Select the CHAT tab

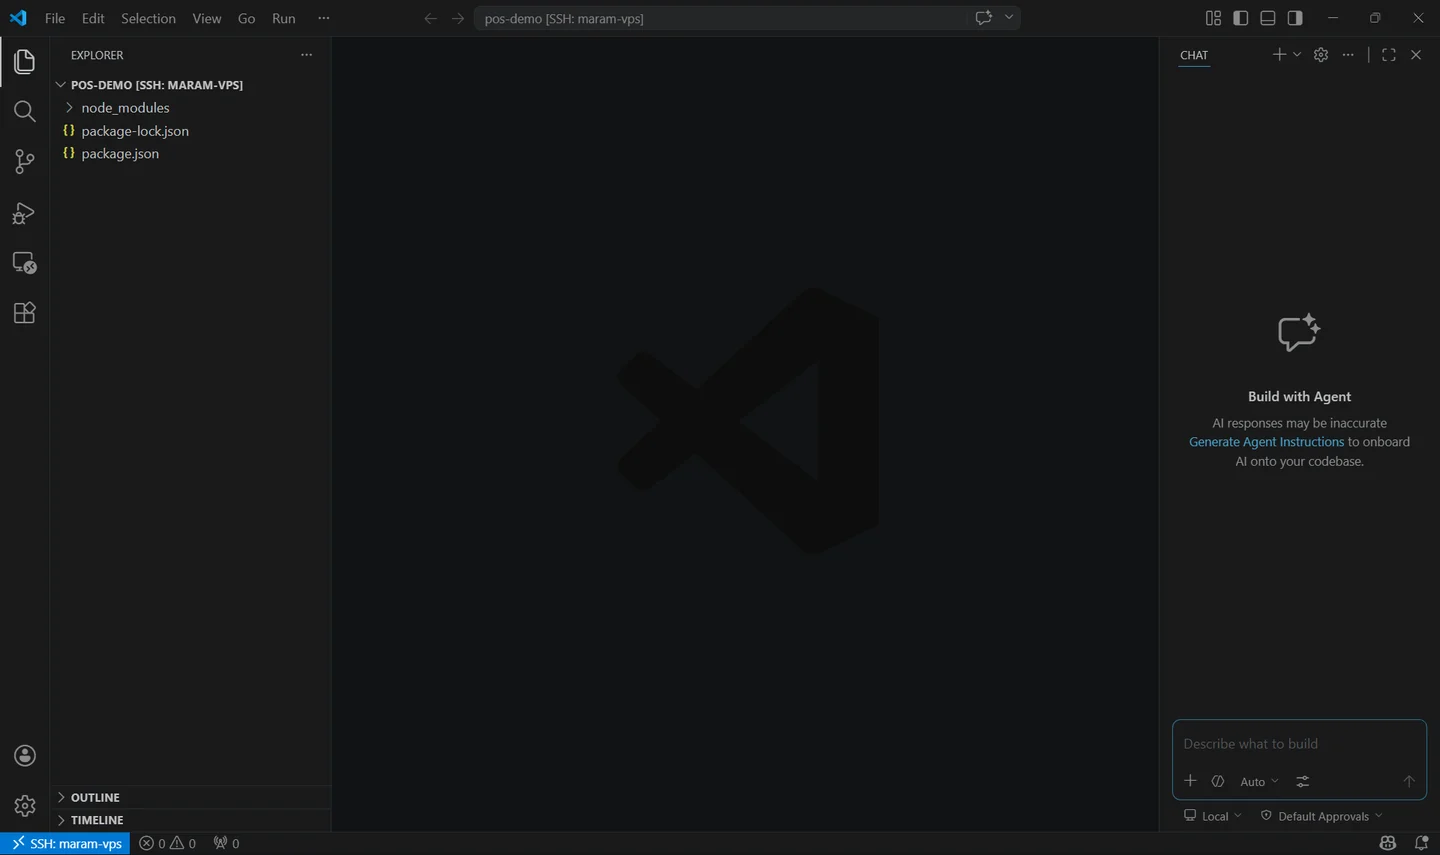coord(1194,55)
